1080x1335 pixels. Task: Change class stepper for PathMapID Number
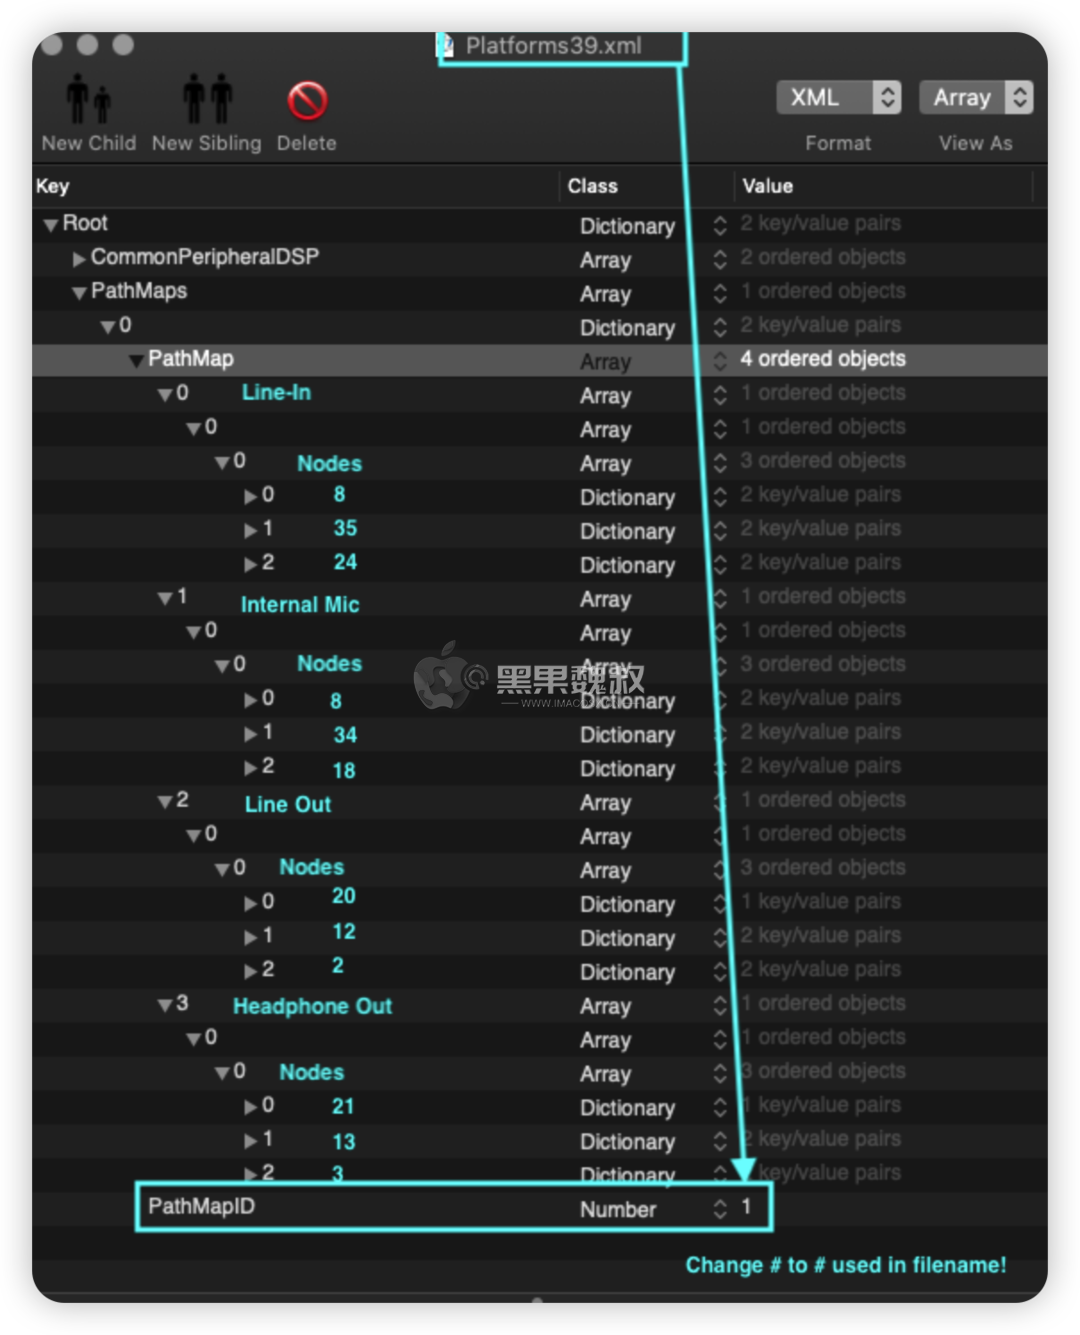(720, 1209)
